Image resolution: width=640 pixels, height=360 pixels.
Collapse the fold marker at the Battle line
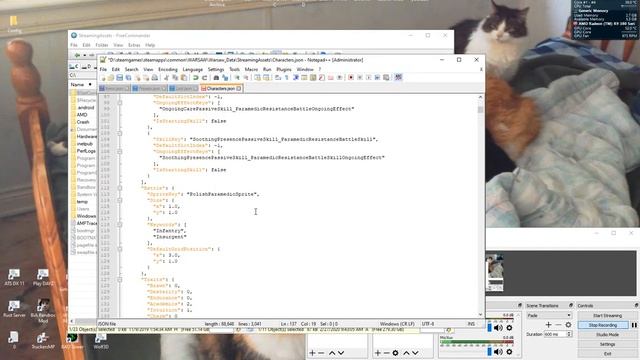point(120,188)
